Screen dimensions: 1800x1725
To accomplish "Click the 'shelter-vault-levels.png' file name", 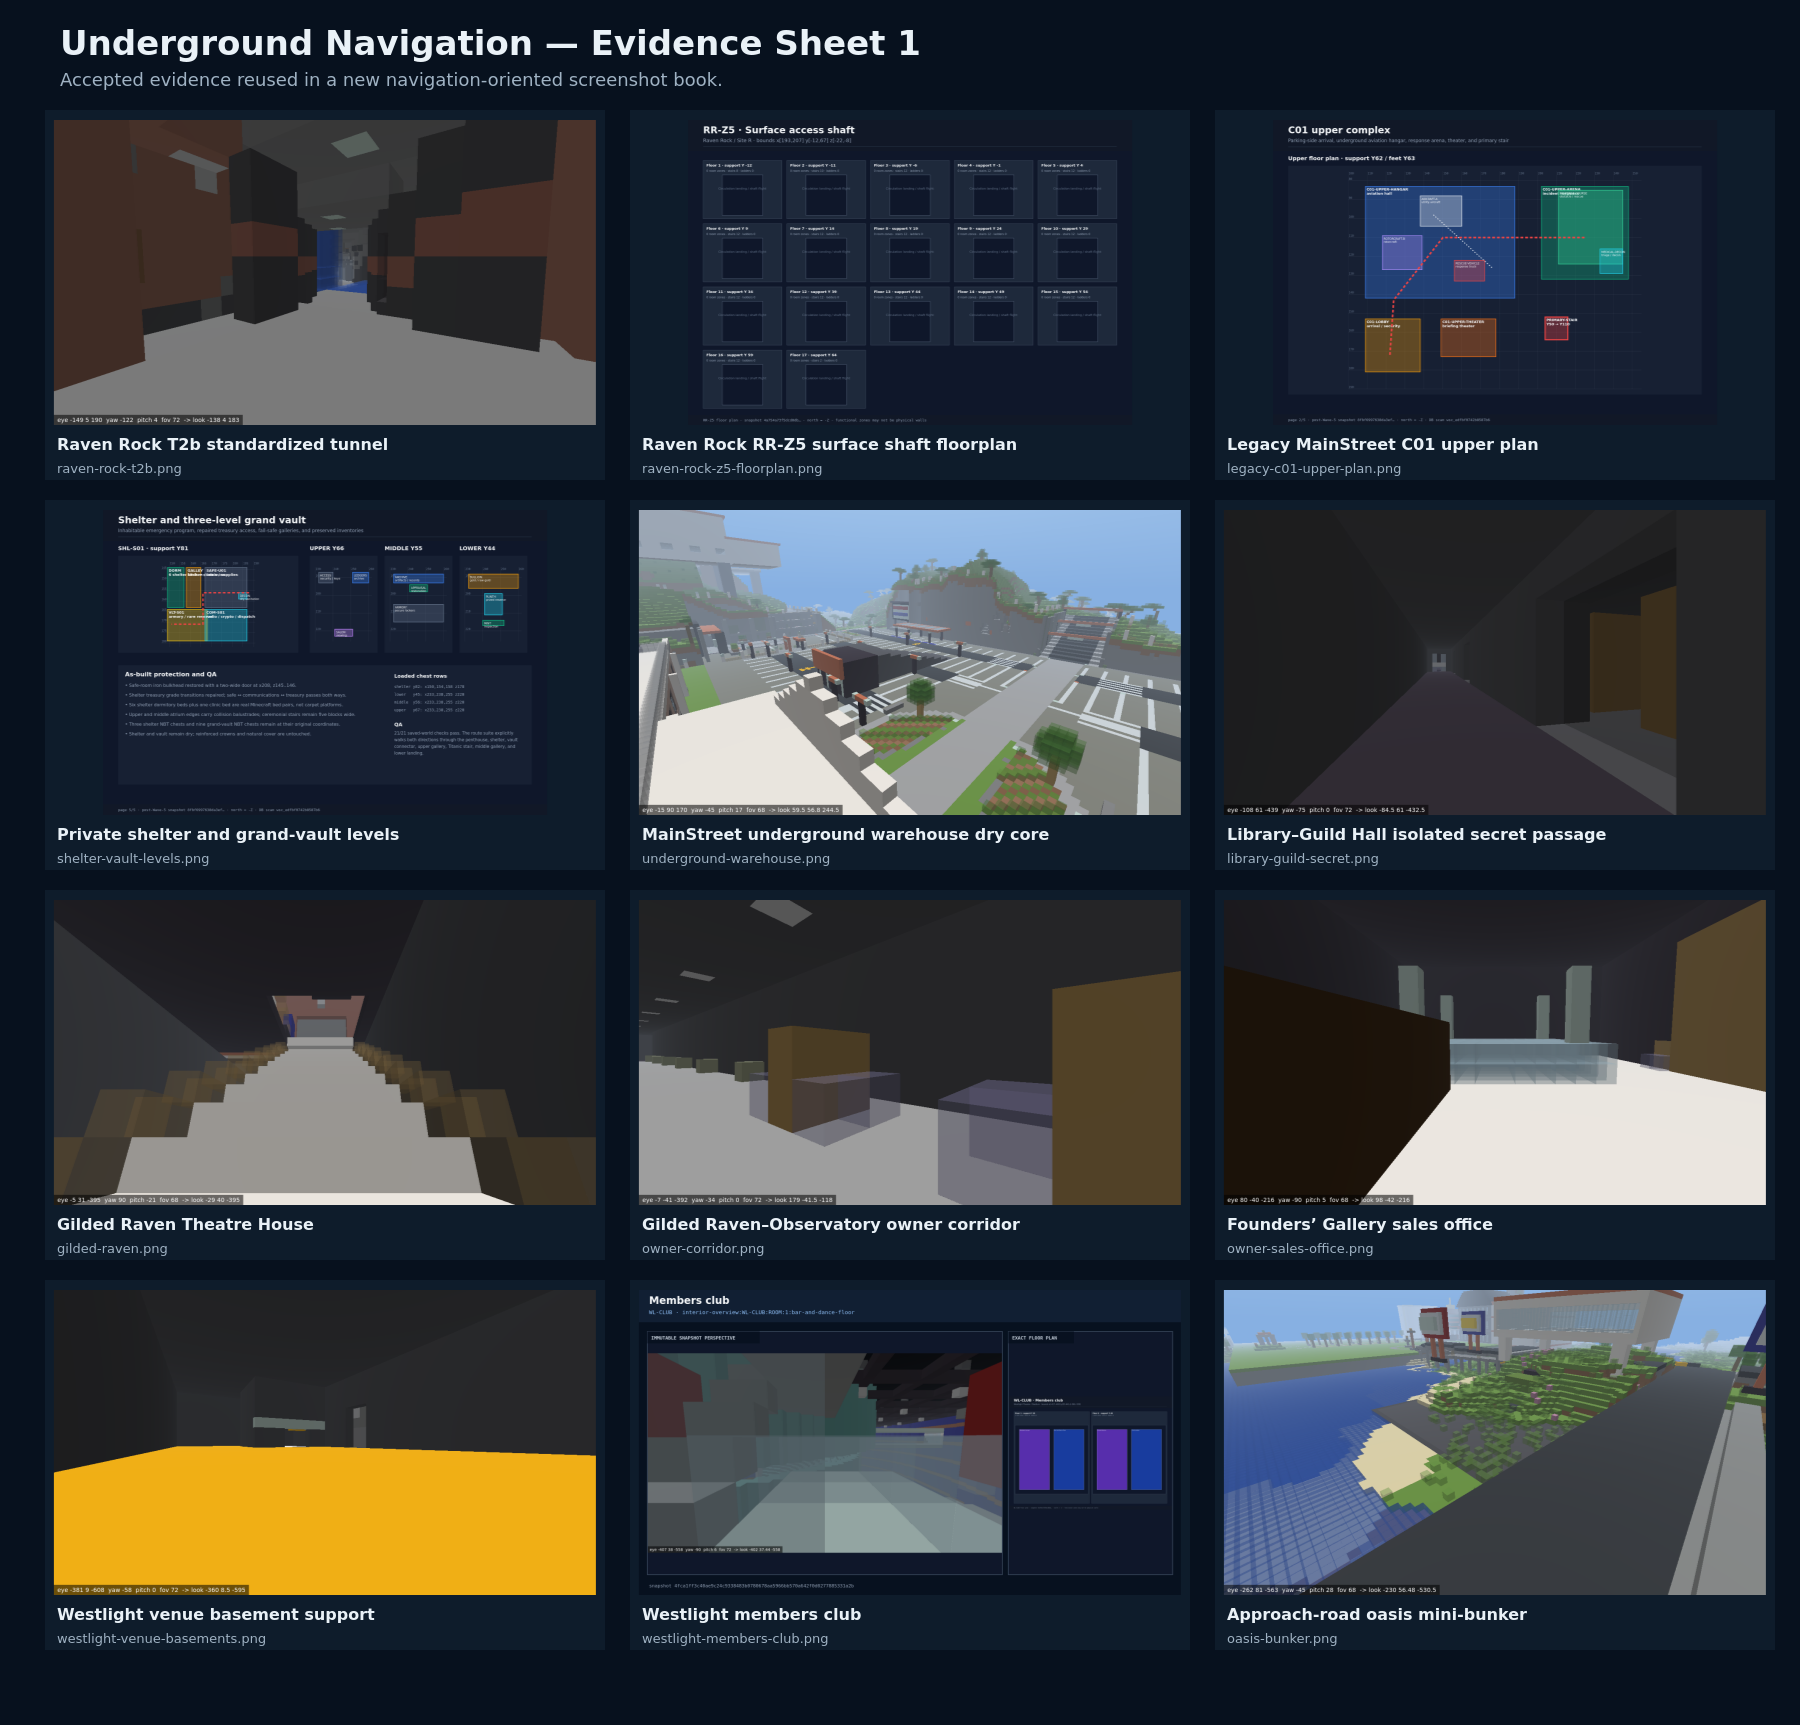I will [x=133, y=858].
